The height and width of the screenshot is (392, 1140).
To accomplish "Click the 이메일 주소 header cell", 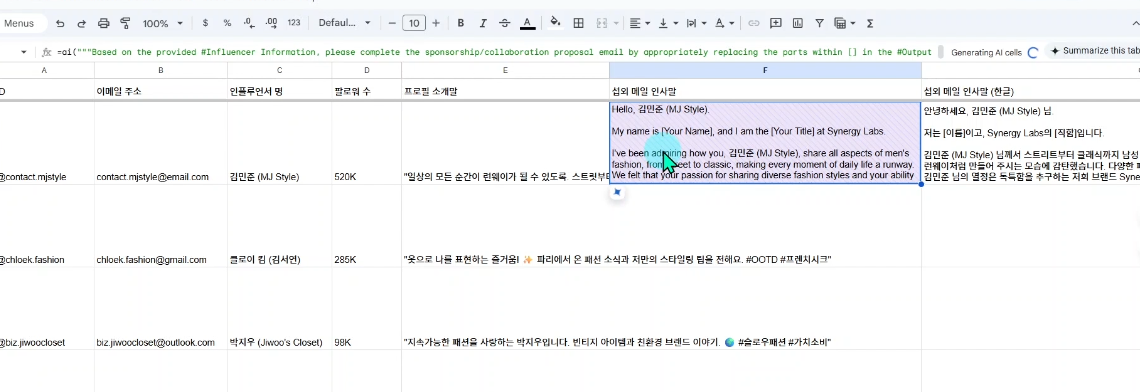I will [161, 91].
